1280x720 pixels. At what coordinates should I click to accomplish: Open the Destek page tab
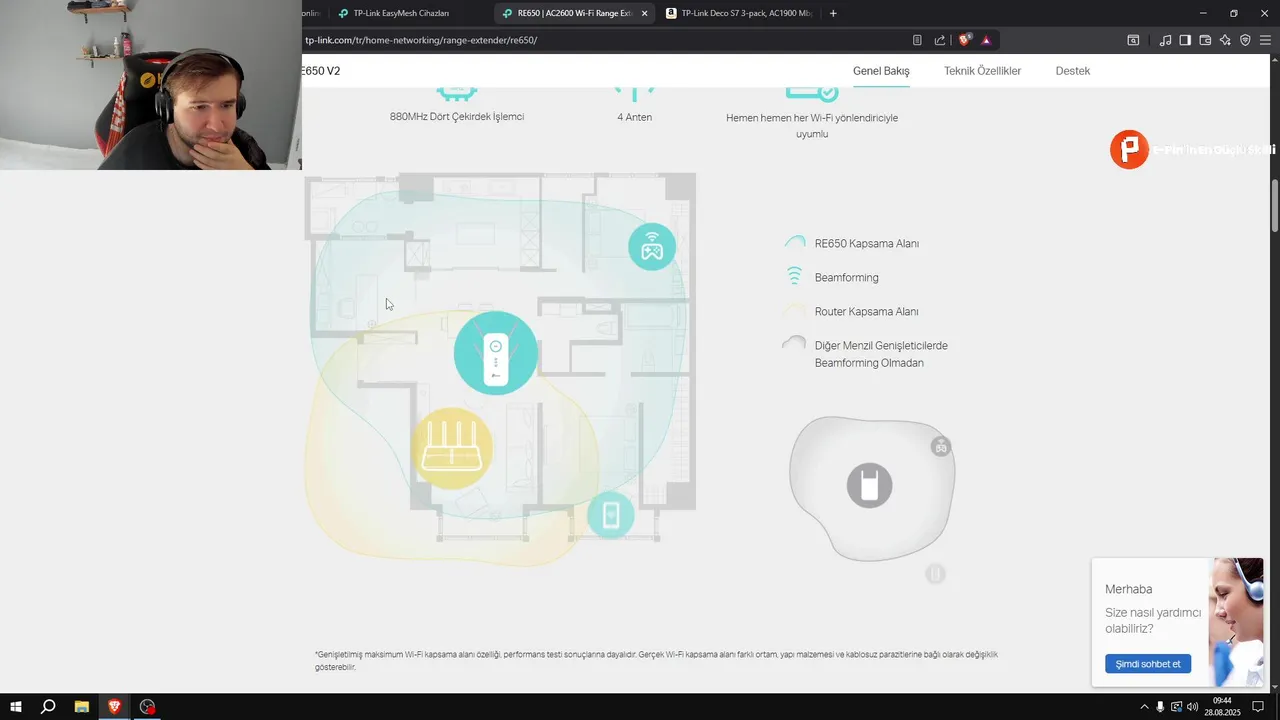tap(1073, 71)
